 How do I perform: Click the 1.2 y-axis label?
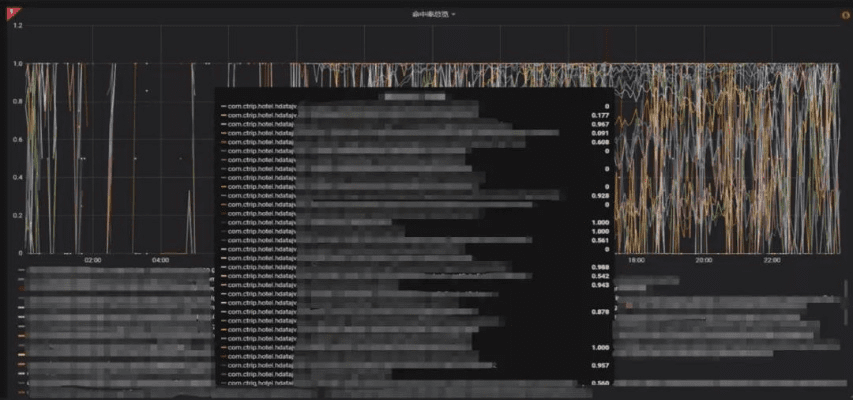[17, 25]
